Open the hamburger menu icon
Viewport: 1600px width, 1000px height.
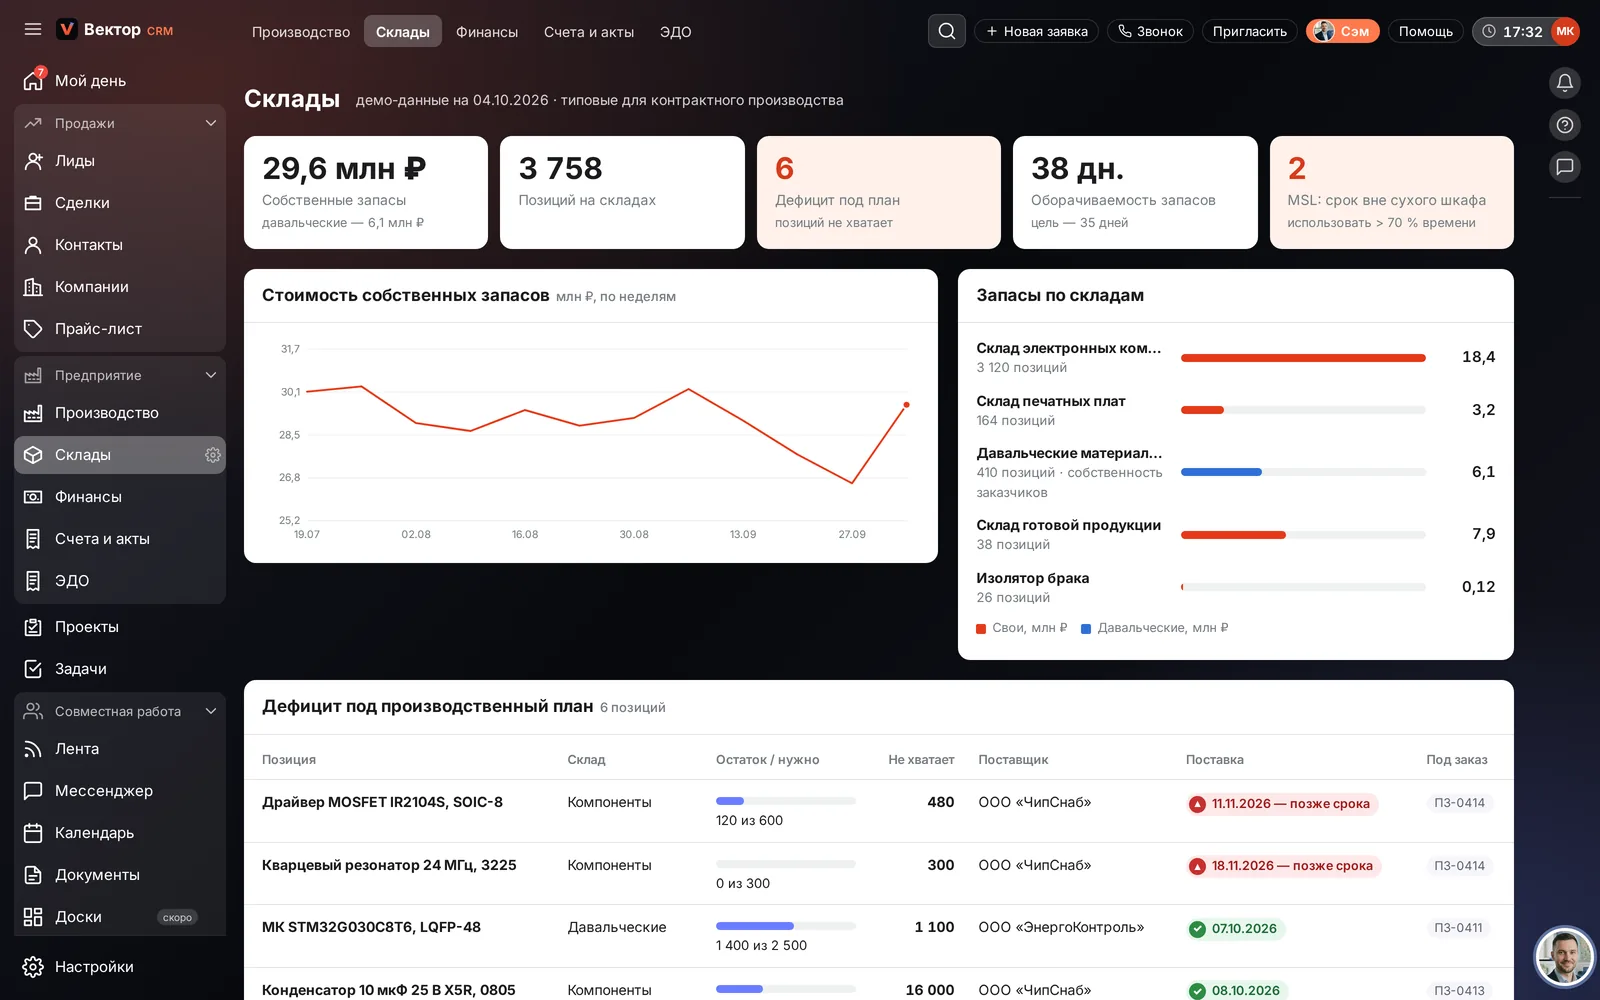click(33, 30)
